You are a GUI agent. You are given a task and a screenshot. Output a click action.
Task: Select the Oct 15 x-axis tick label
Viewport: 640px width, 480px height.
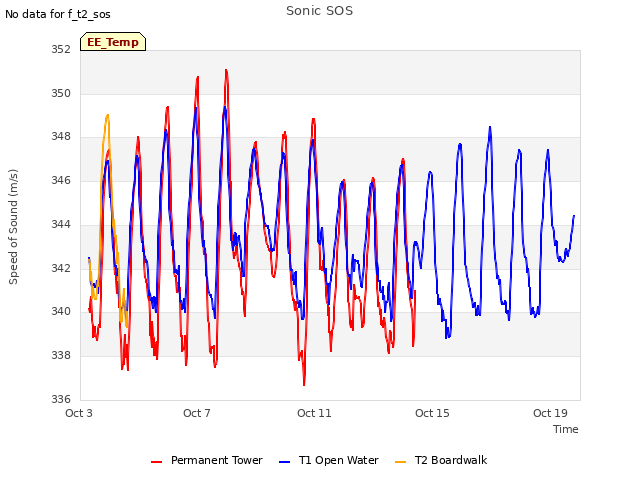[432, 413]
